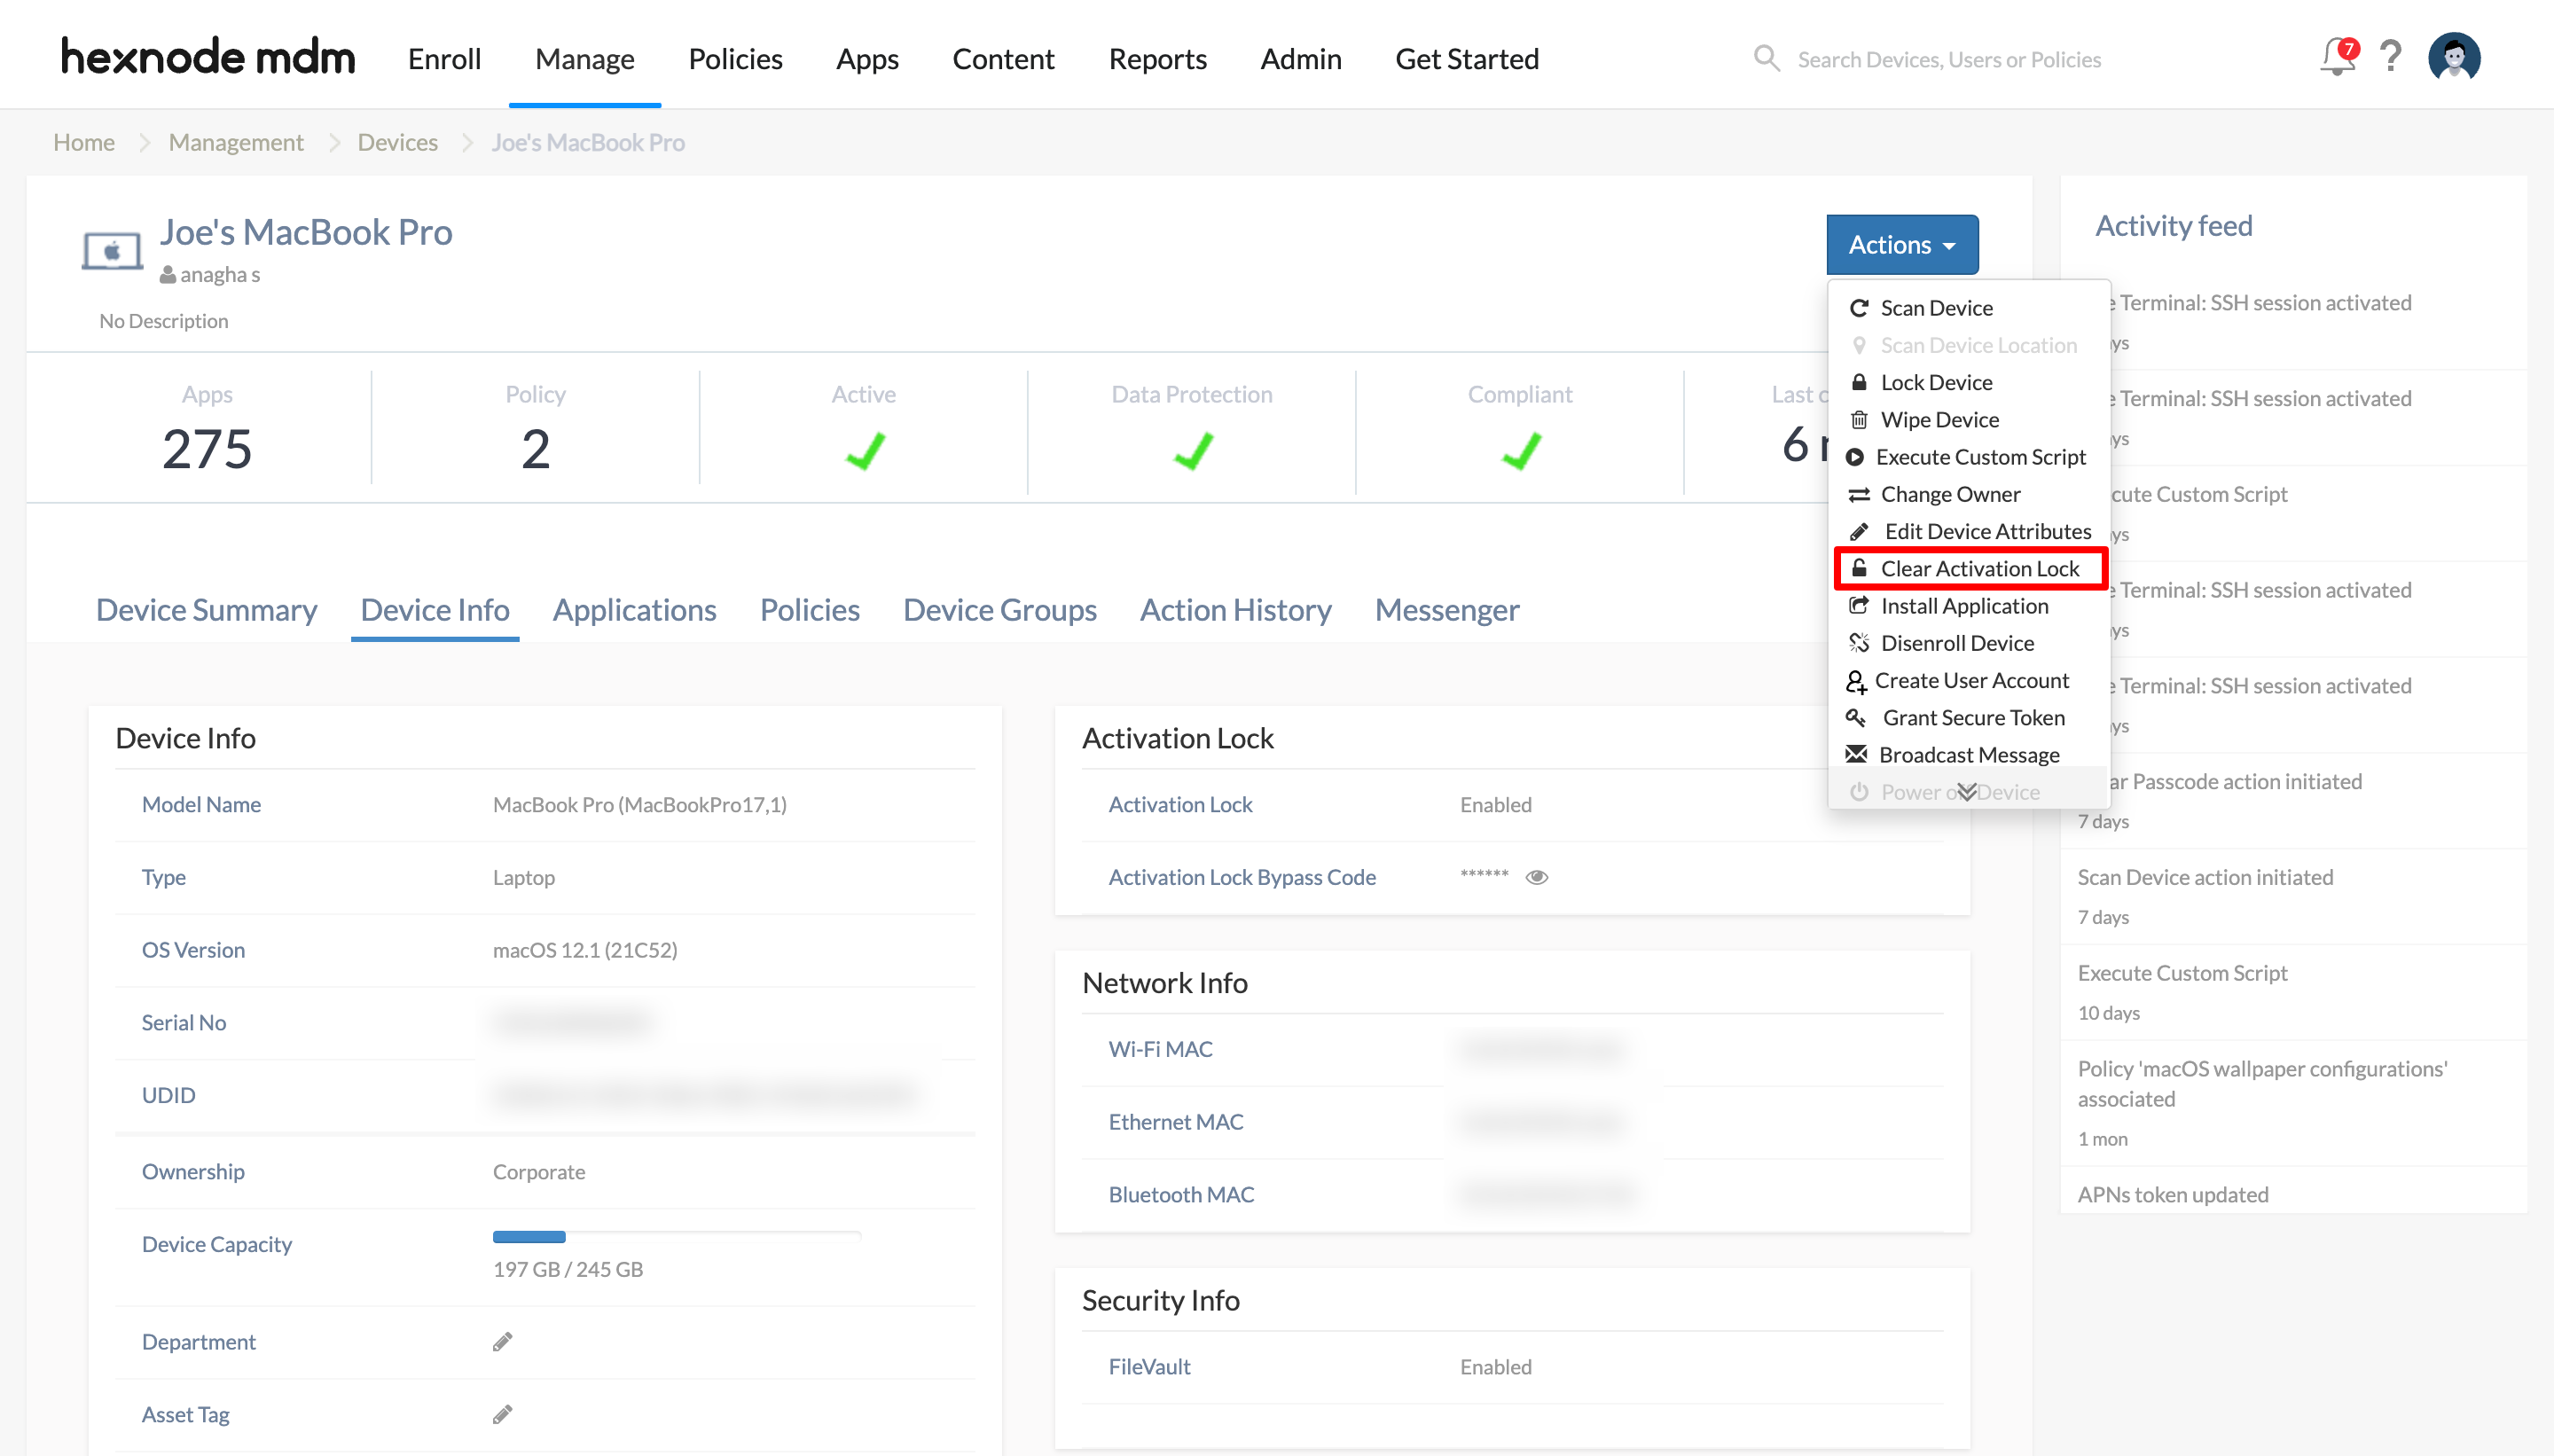
Task: Click the Scan Device refresh icon
Action: 1859,308
